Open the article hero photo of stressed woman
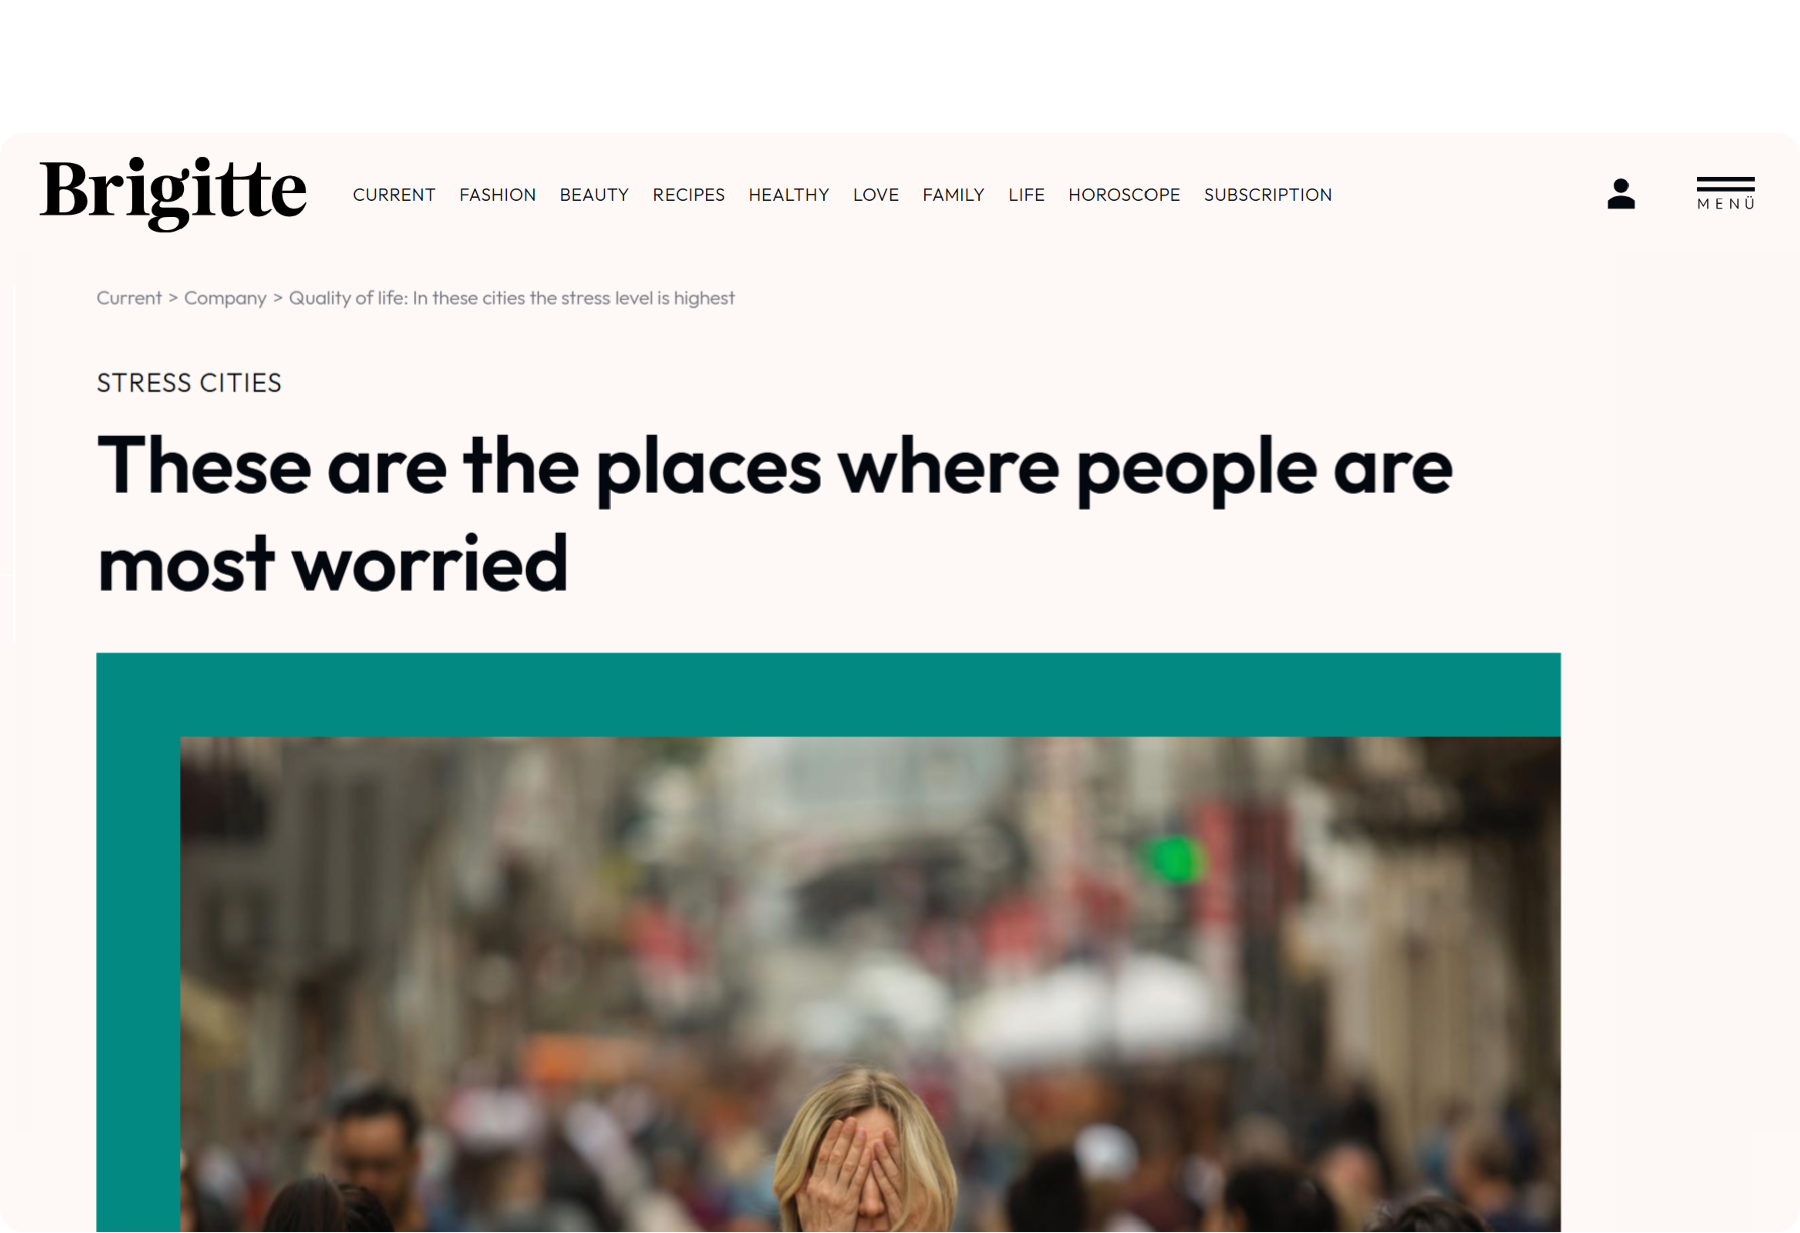 (870, 984)
